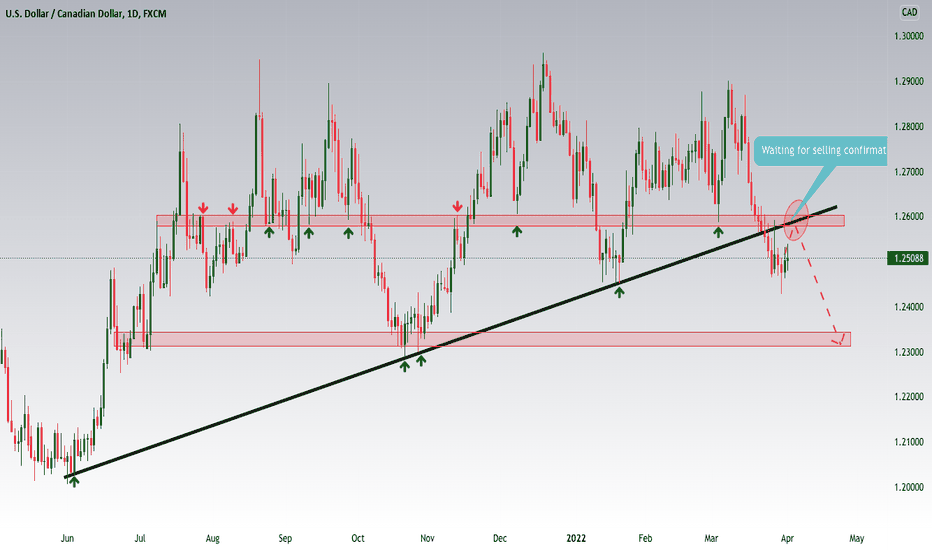Click the 1.26000 price axis label

click(x=909, y=216)
